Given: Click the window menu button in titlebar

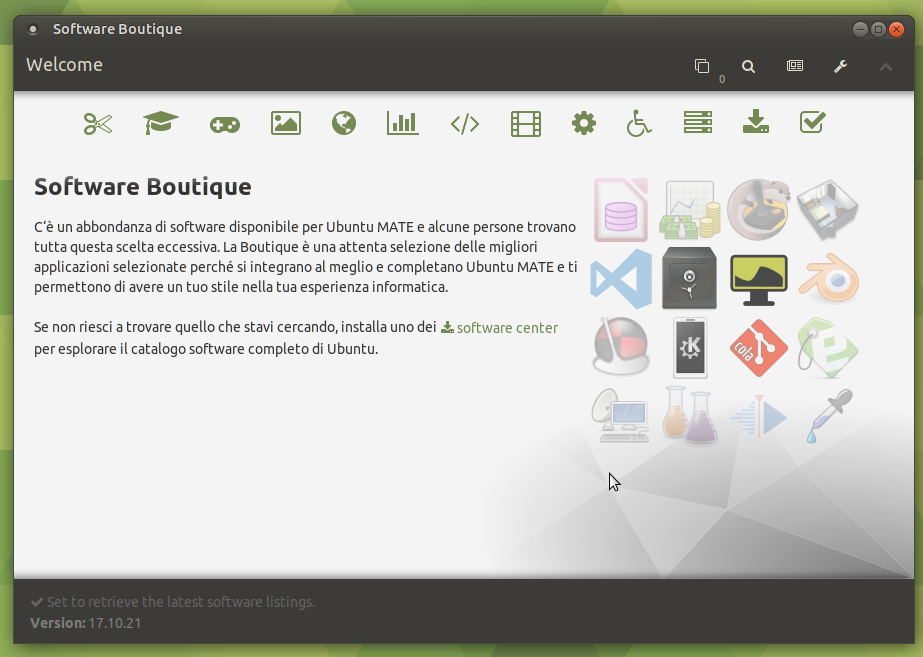Looking at the screenshot, I should [x=33, y=29].
